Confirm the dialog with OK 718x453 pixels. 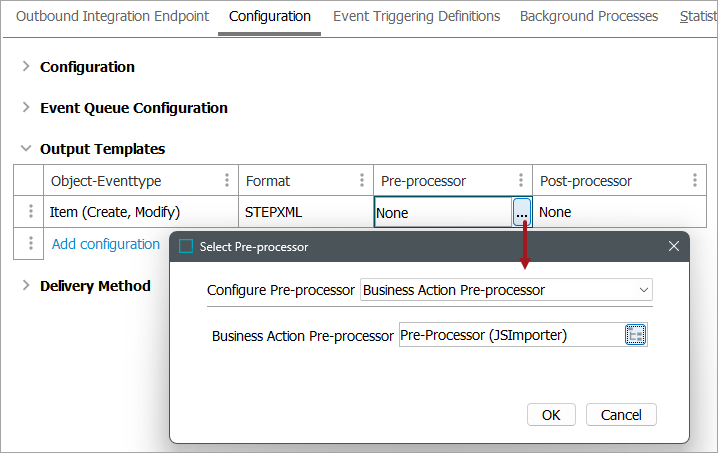(x=551, y=414)
